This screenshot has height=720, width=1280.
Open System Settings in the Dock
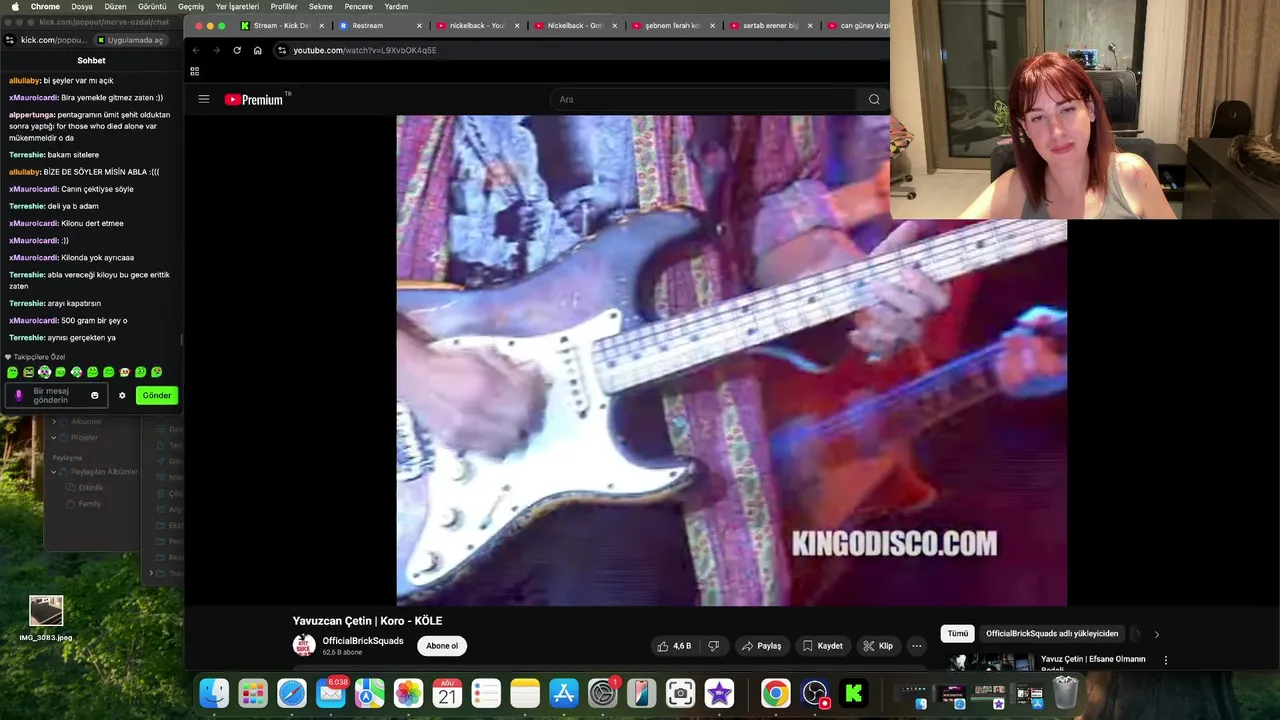(x=603, y=693)
